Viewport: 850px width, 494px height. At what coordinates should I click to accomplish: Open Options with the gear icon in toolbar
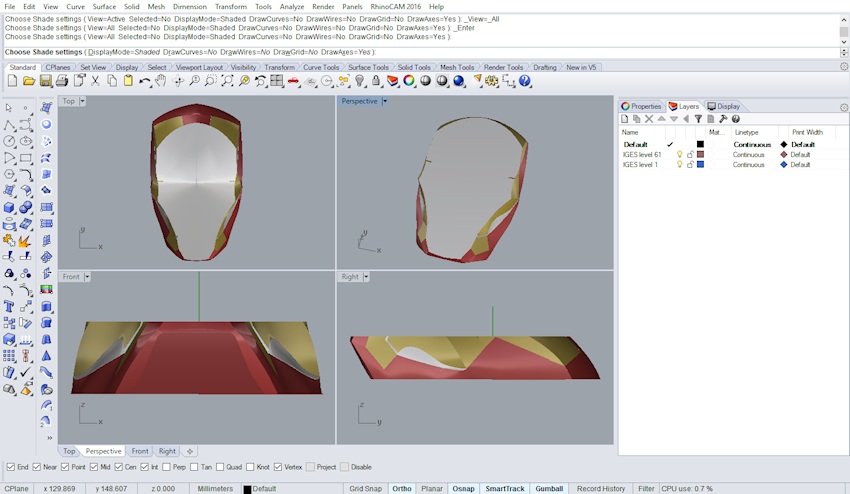point(492,81)
